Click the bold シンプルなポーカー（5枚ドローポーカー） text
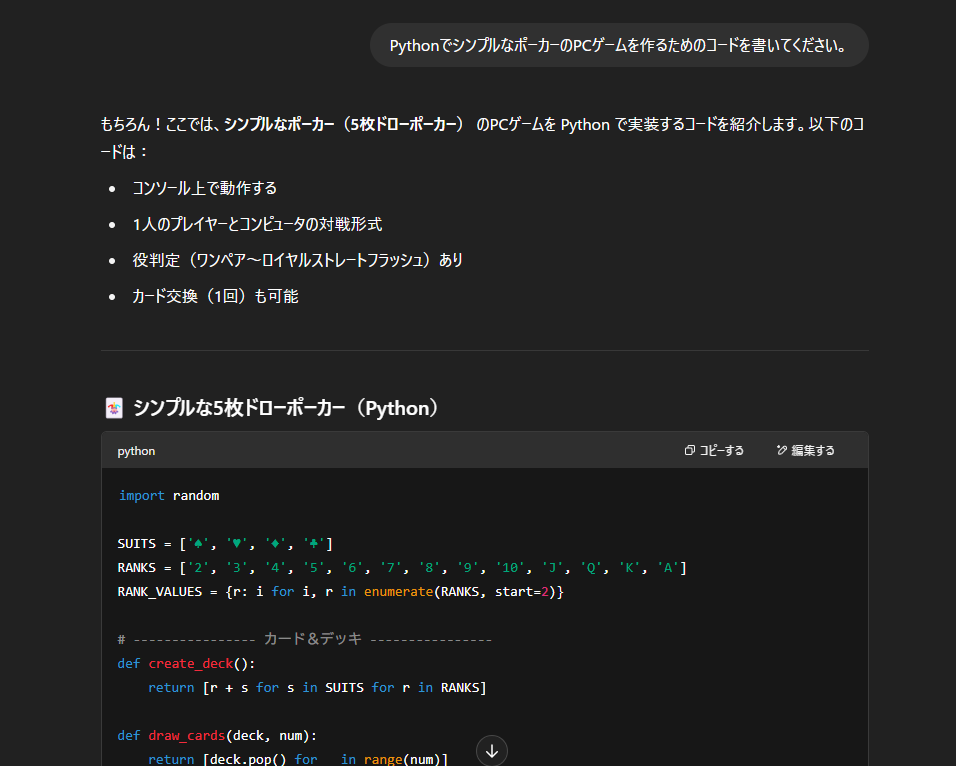The height and width of the screenshot is (766, 956). coord(344,125)
